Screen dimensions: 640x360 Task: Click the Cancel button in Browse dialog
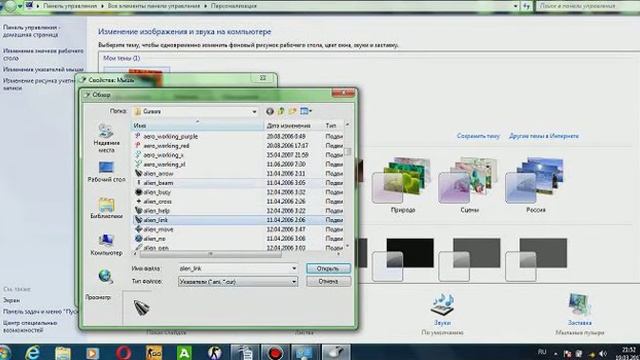328,282
